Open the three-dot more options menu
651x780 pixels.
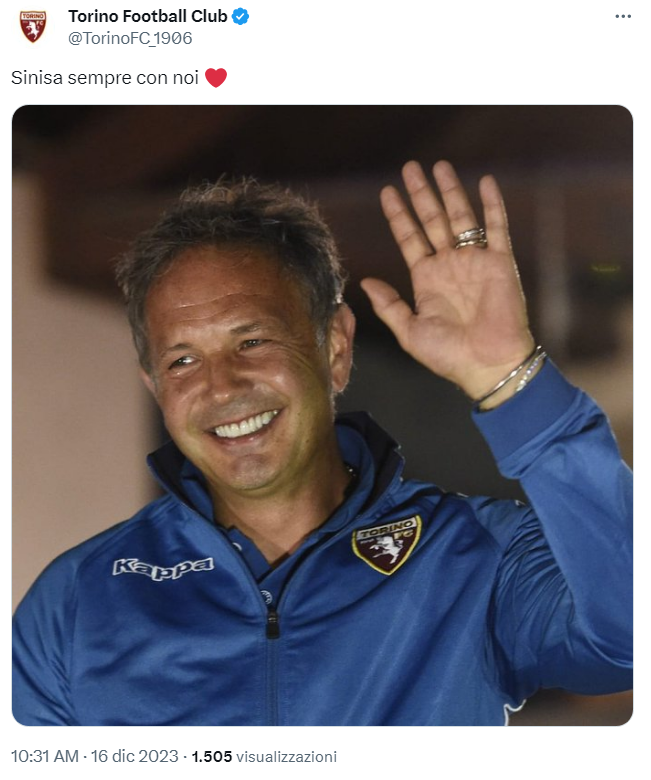coord(623,16)
